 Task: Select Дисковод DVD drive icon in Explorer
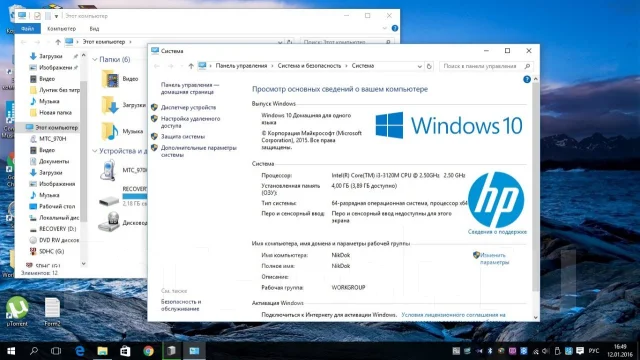pyautogui.click(x=109, y=222)
